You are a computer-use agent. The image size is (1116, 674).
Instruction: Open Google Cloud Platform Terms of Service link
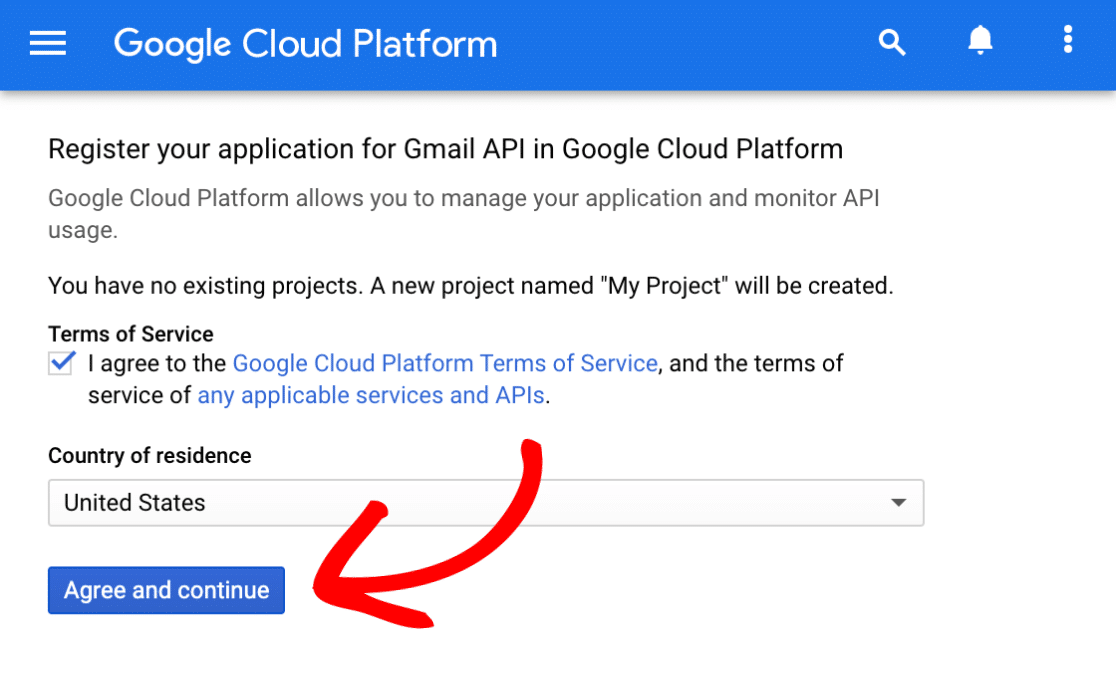click(445, 363)
